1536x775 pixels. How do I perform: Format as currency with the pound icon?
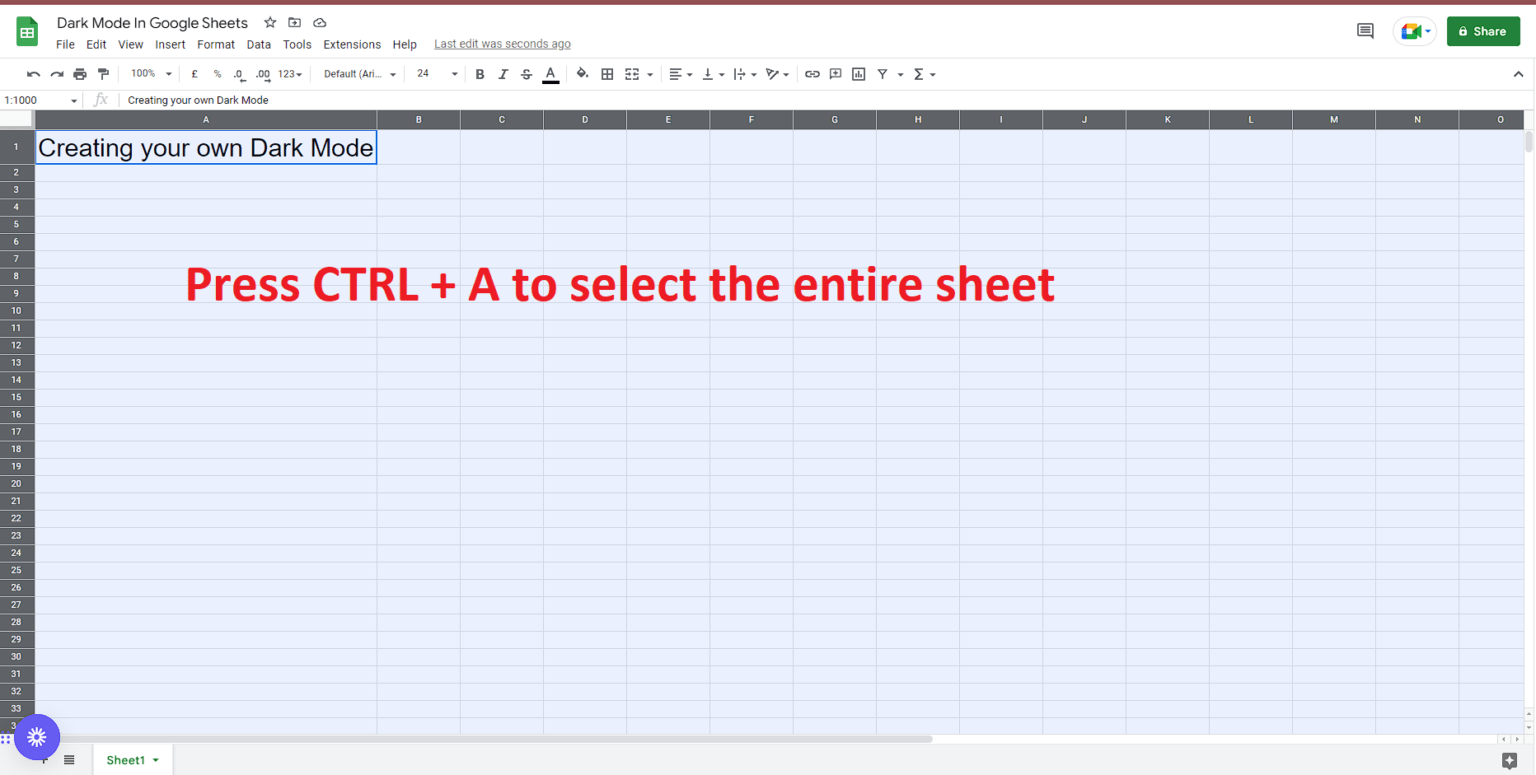pos(194,74)
